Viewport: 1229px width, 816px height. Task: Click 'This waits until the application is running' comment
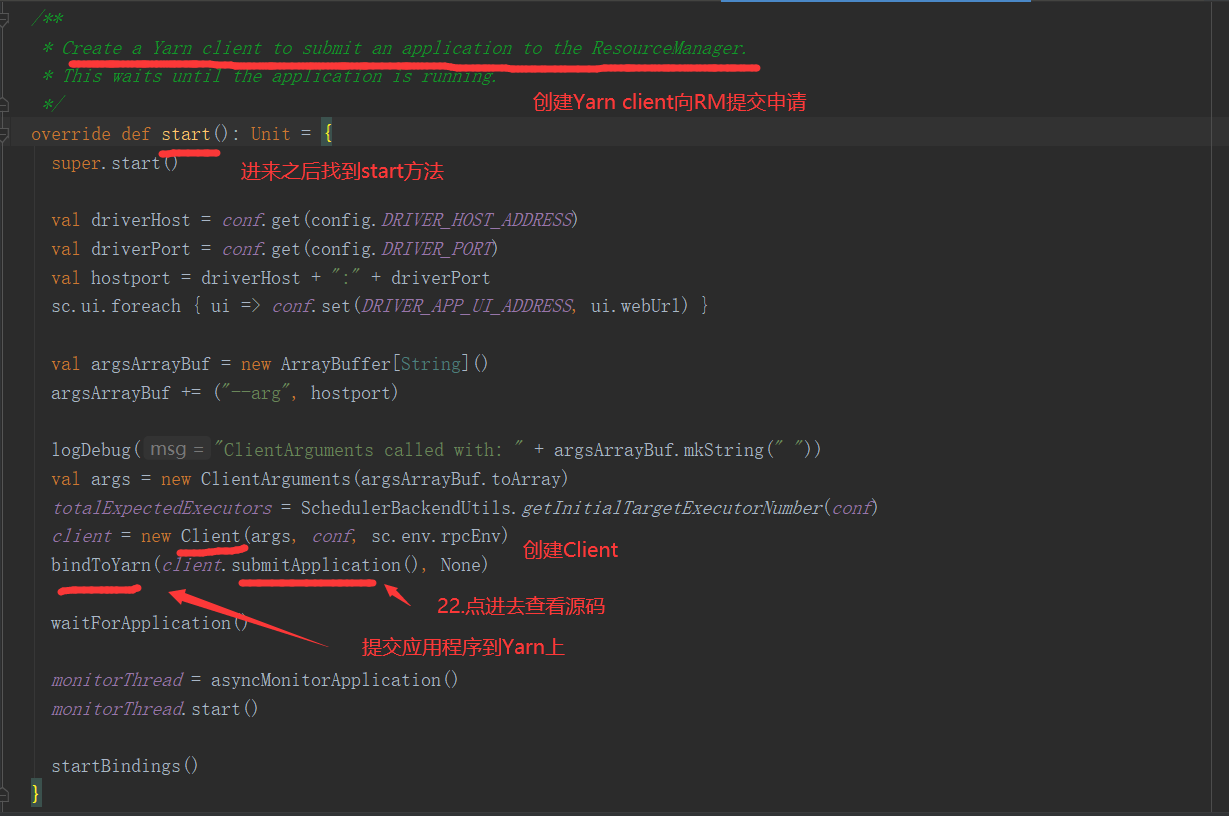pyautogui.click(x=278, y=77)
